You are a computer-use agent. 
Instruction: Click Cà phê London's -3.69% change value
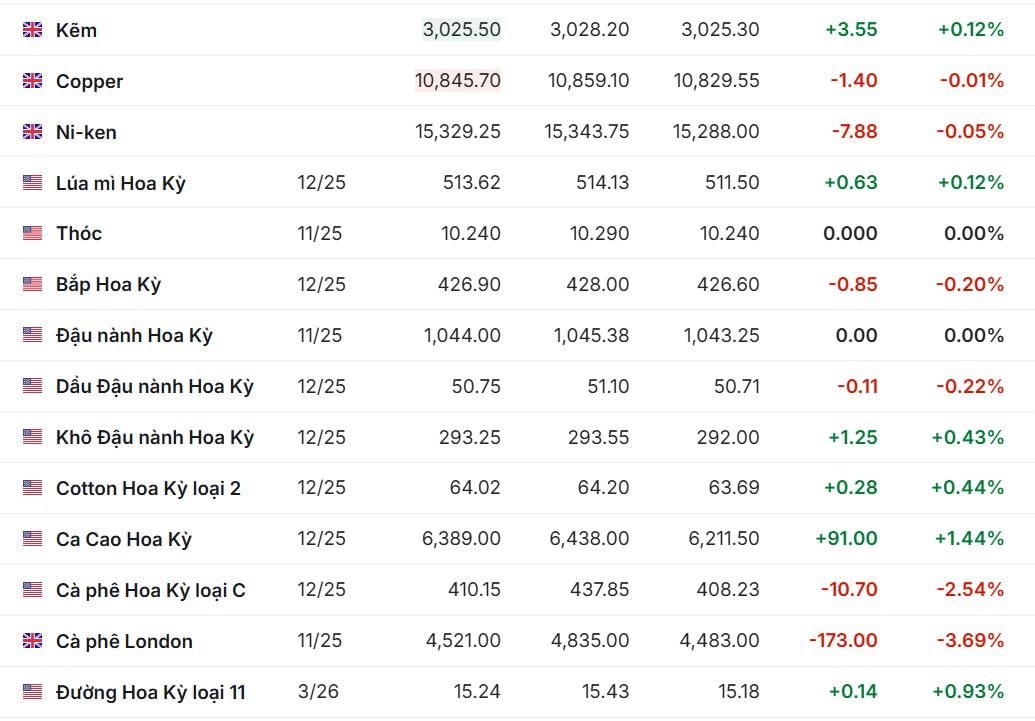tap(970, 641)
